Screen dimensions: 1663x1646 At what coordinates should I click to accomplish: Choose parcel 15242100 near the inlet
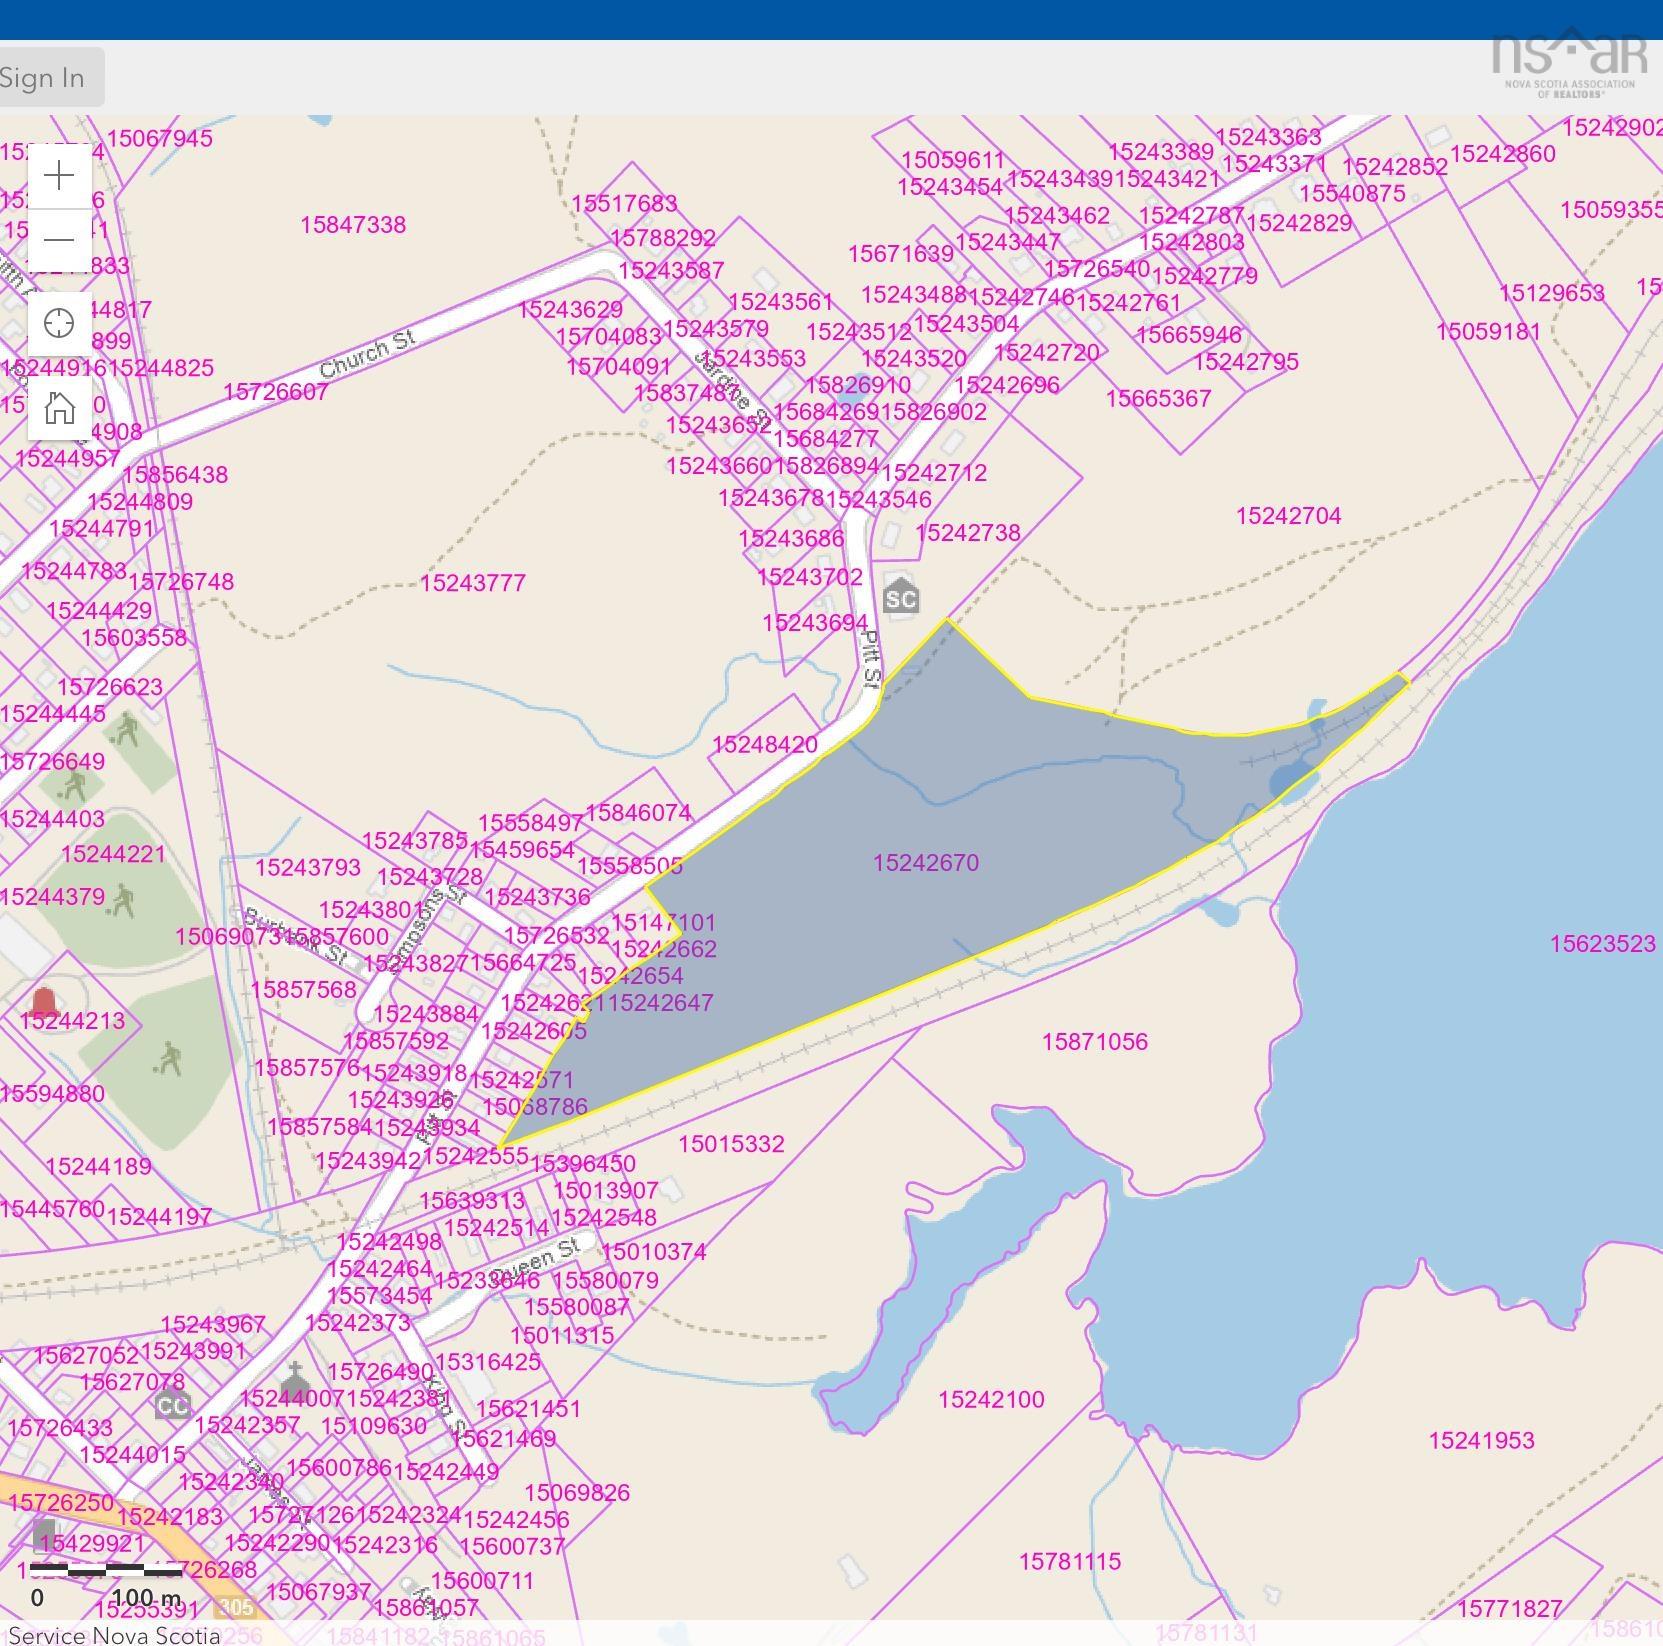click(x=990, y=1400)
